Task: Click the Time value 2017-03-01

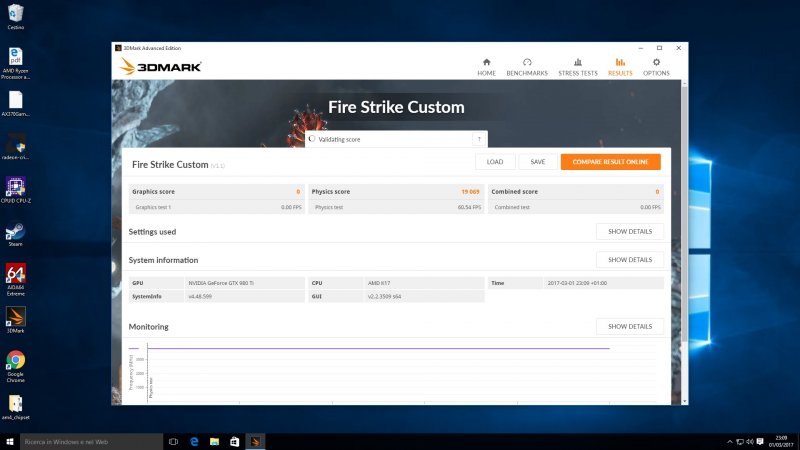Action: pyautogui.click(x=577, y=283)
